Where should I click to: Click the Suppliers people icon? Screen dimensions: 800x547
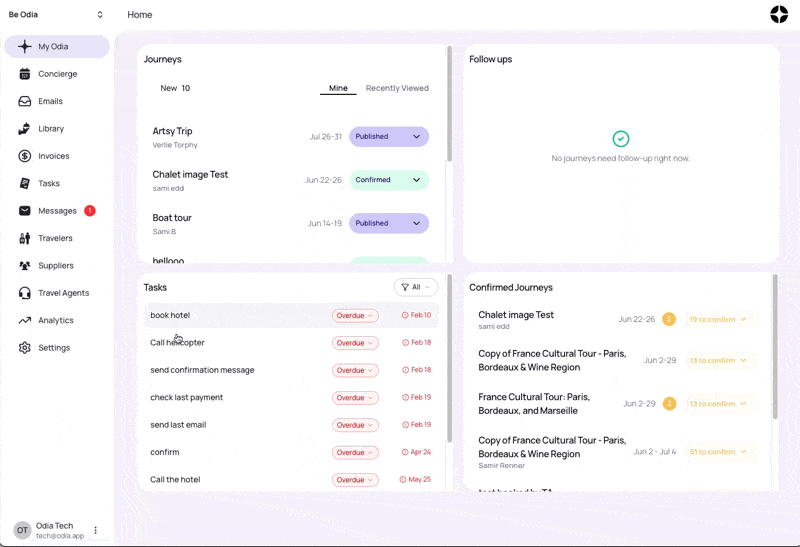pyautogui.click(x=24, y=265)
